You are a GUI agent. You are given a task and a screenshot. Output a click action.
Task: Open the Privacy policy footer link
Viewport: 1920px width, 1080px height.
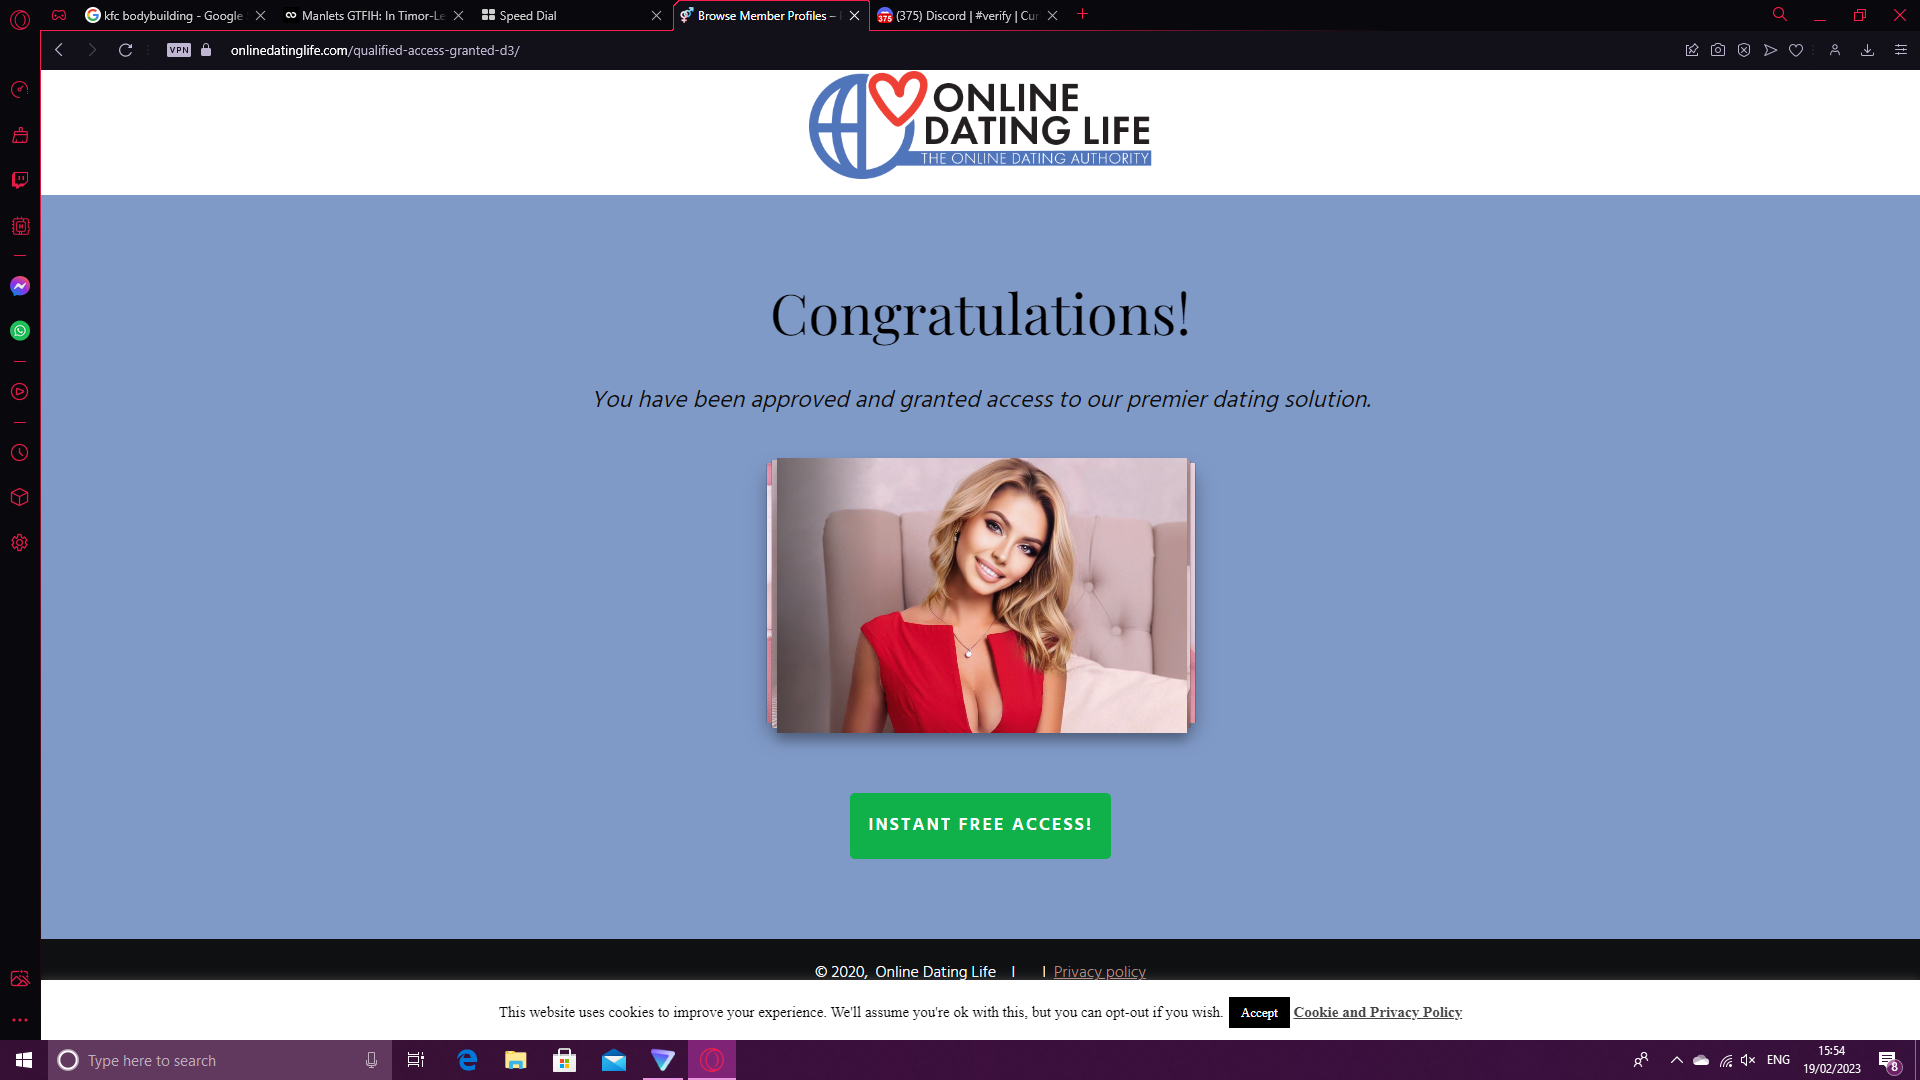1099,971
